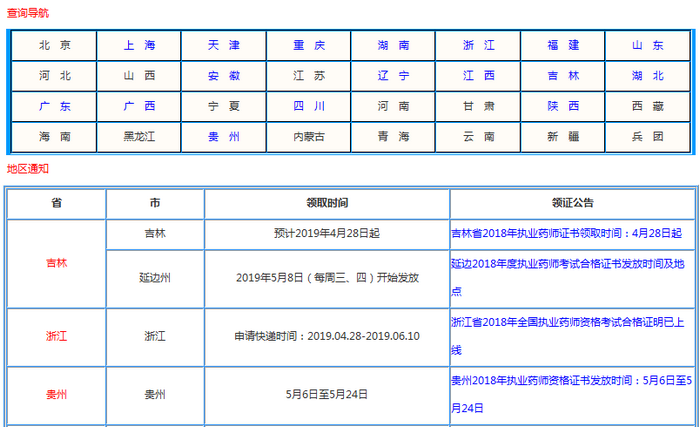Image resolution: width=700 pixels, height=427 pixels.
Task: Open the 贵州 link in the navigation grid
Action: point(224,136)
